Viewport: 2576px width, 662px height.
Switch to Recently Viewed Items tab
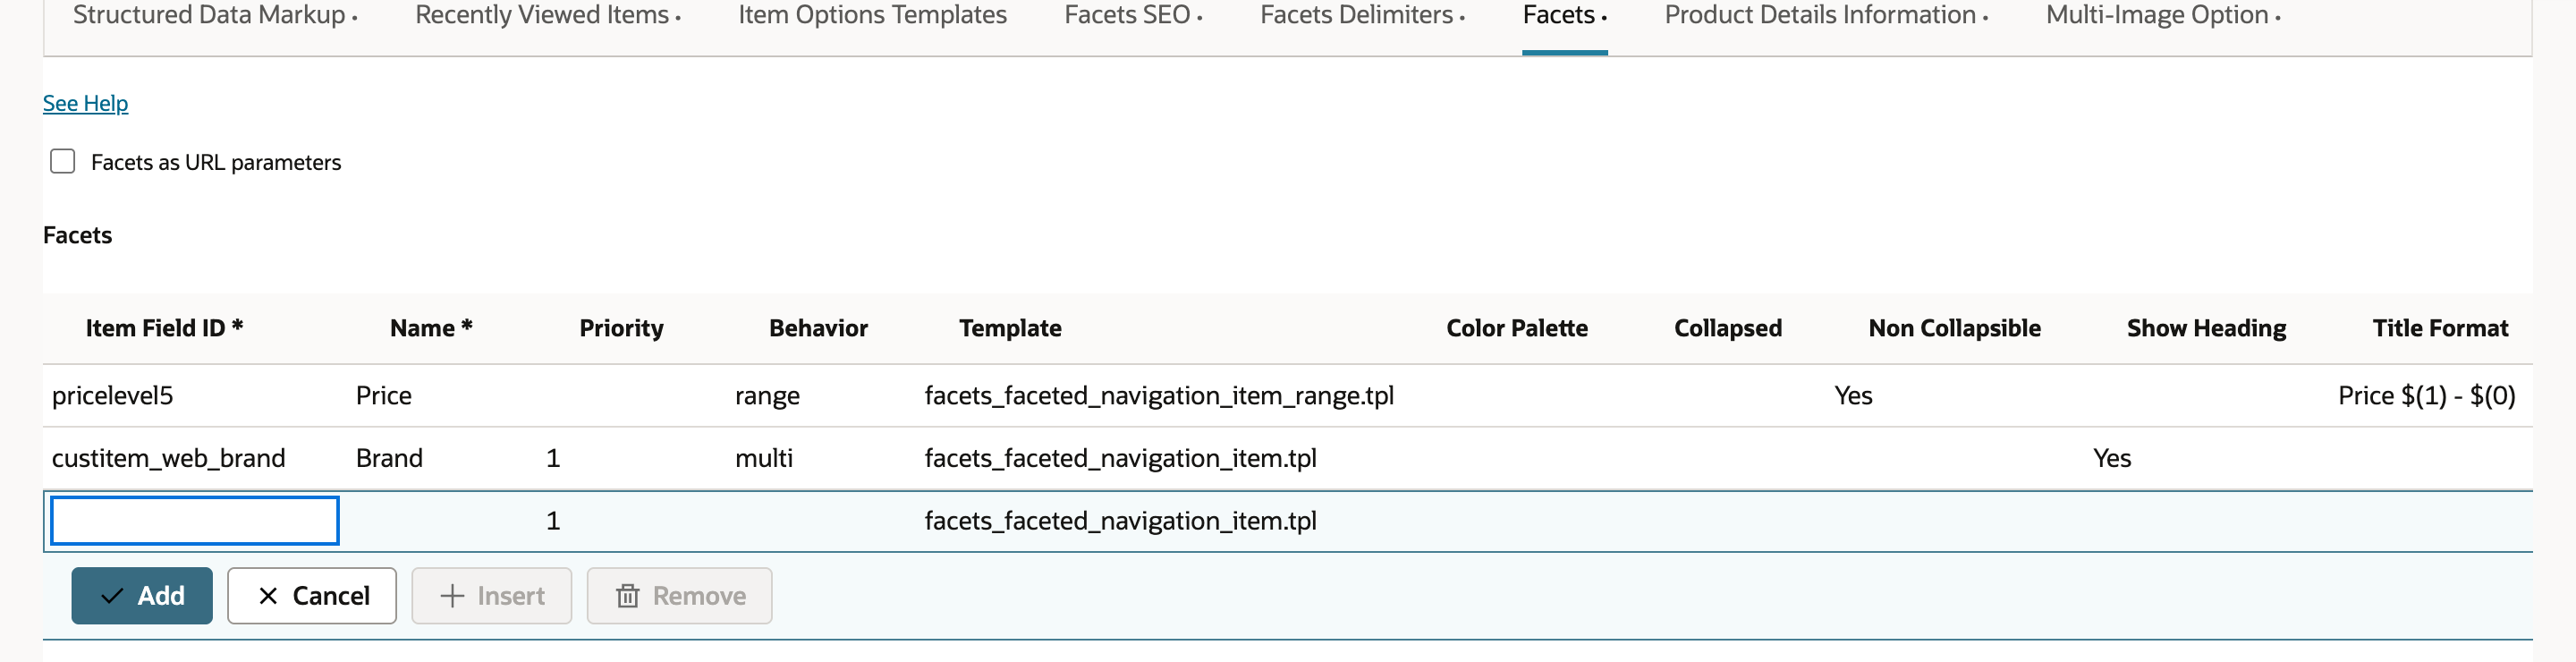tap(547, 15)
